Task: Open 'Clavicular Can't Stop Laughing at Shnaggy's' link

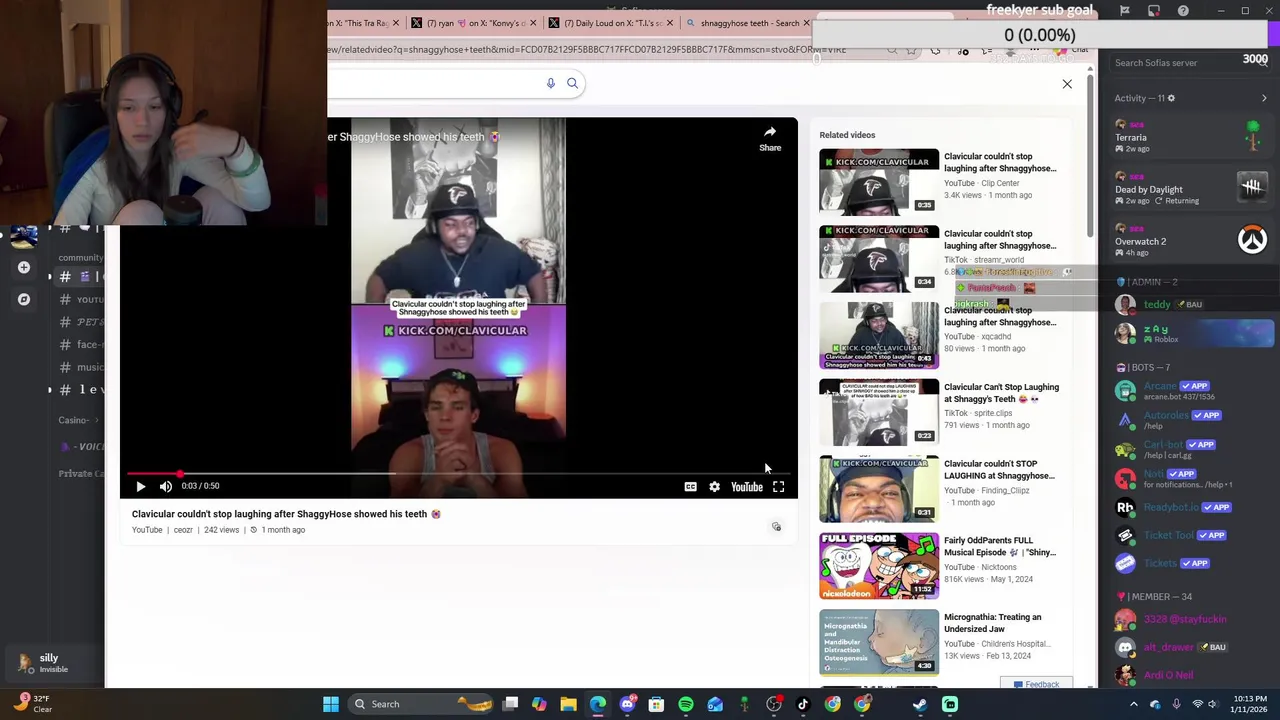Action: point(1001,393)
